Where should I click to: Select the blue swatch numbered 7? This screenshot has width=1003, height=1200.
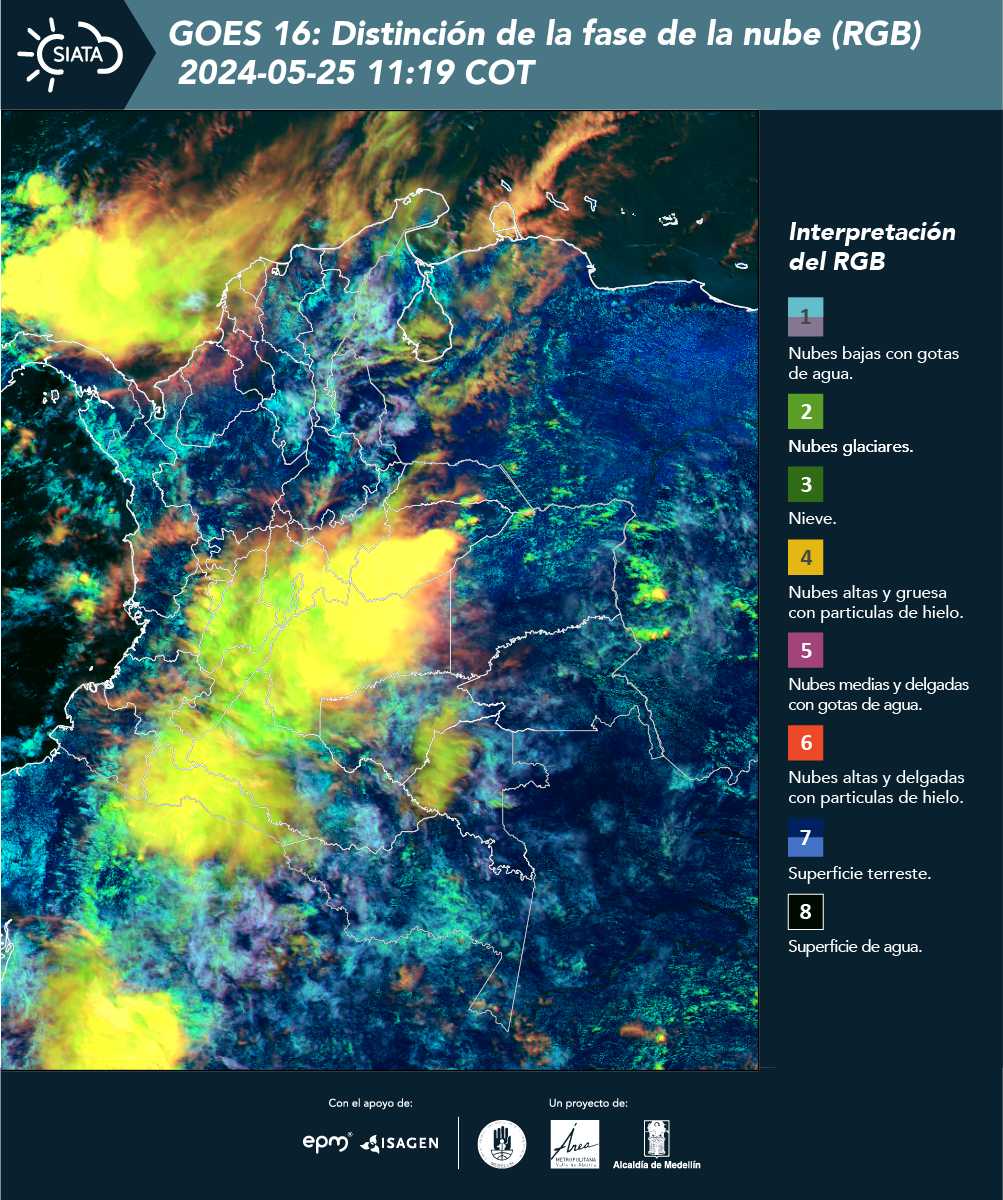(x=805, y=837)
